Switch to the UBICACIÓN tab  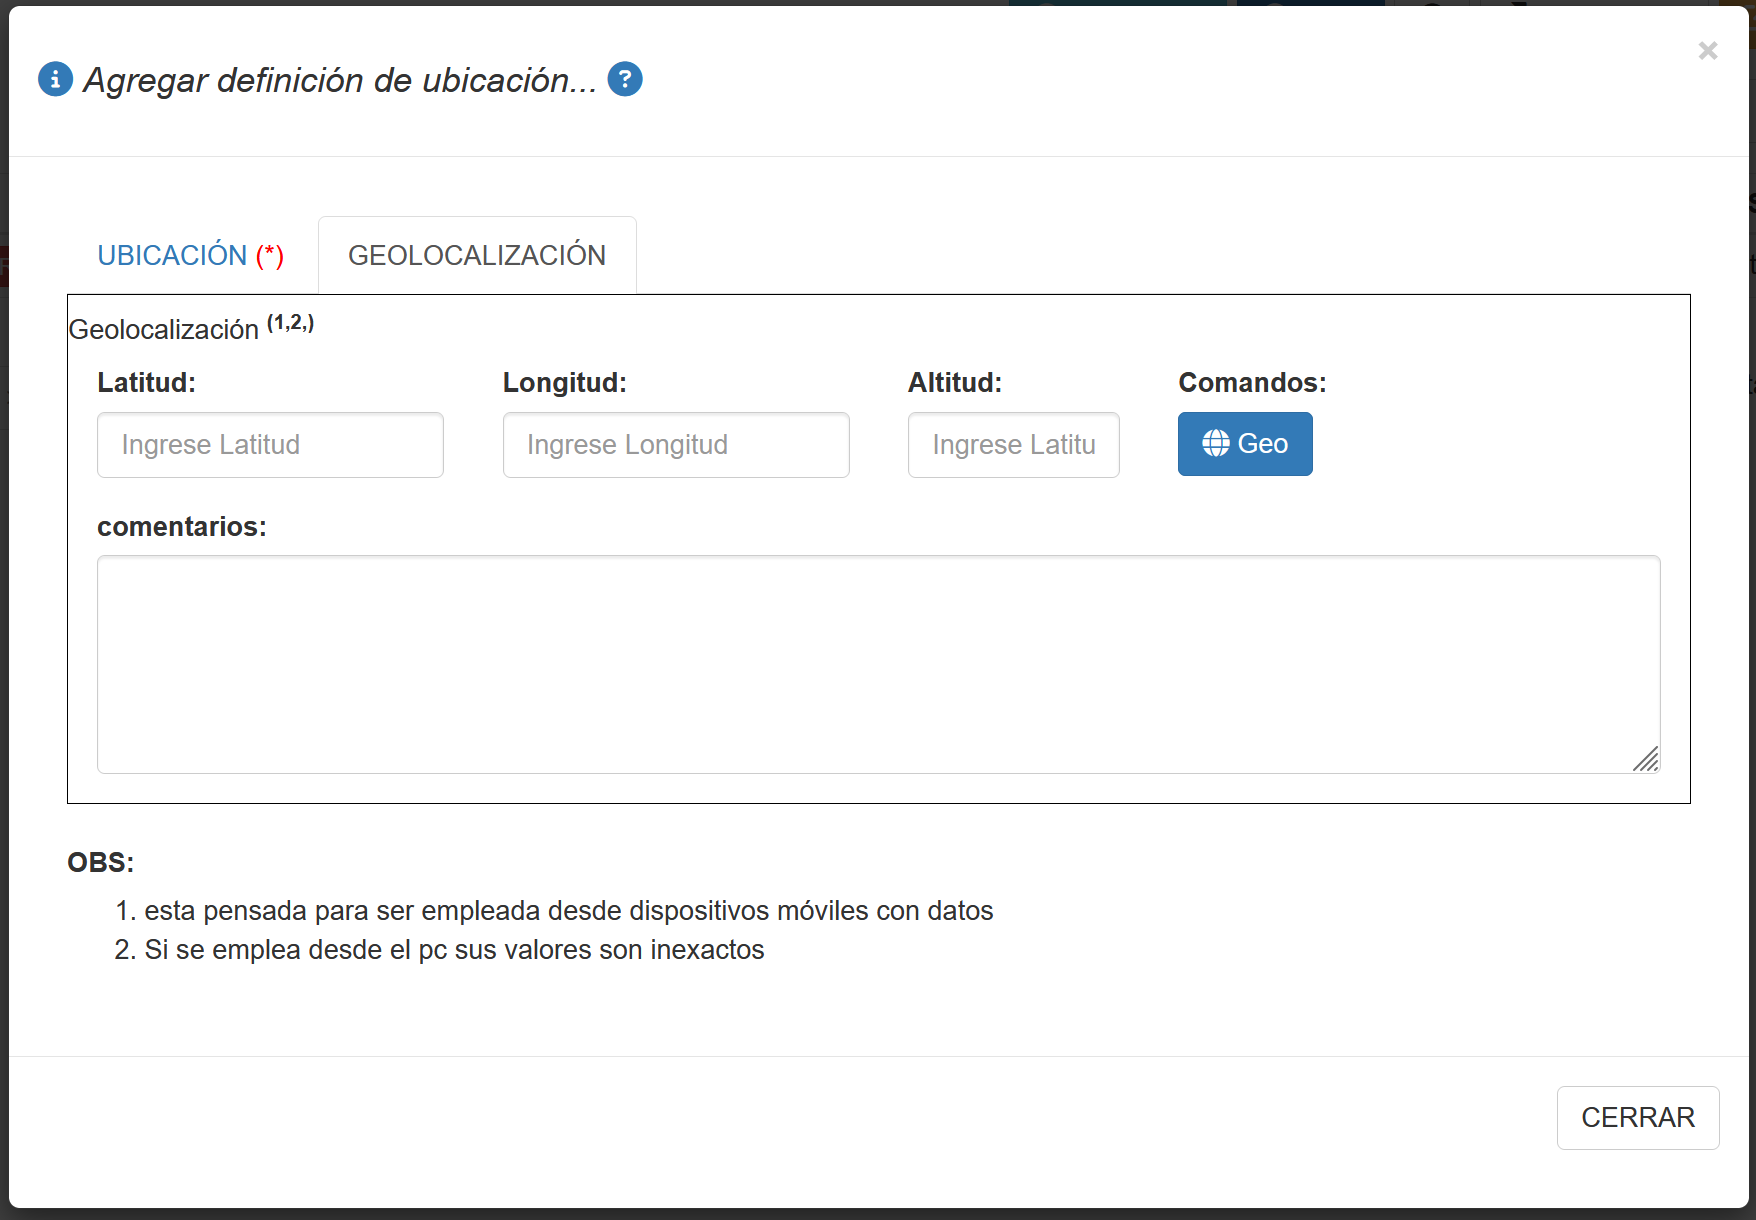coord(190,256)
